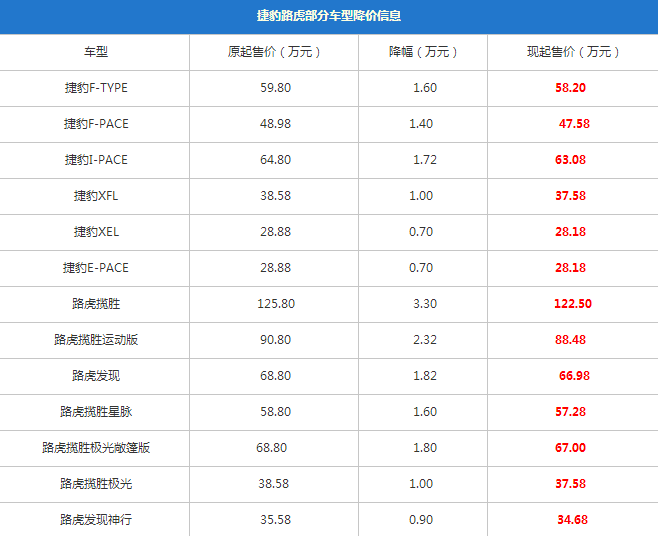Click the price drop 1.82
Image resolution: width=658 pixels, height=536 pixels.
[x=425, y=376]
